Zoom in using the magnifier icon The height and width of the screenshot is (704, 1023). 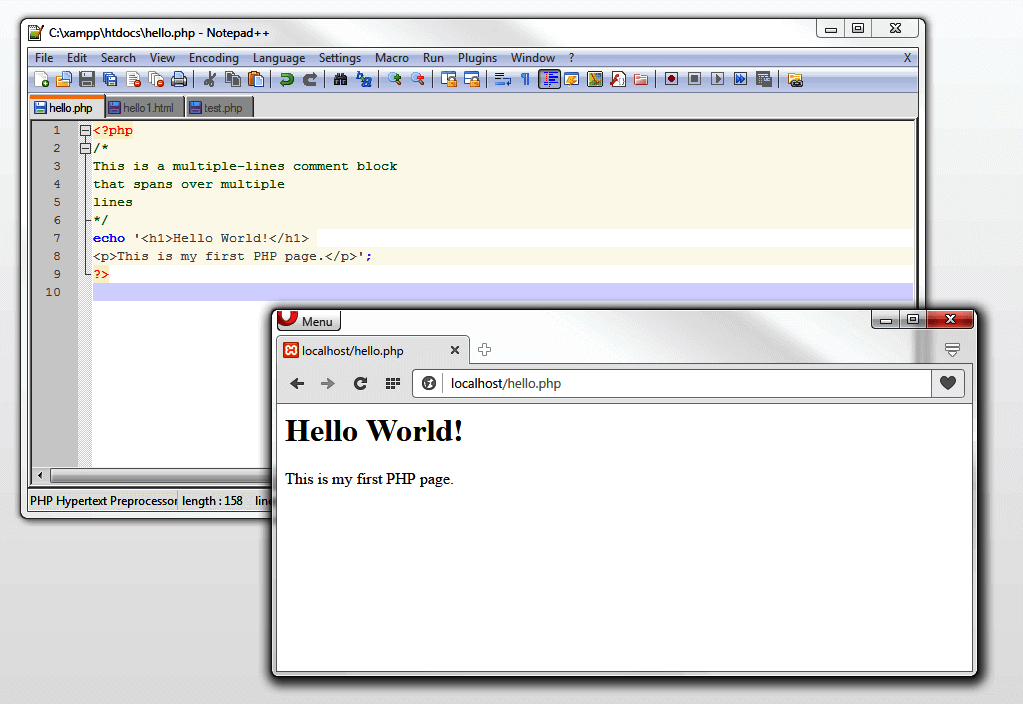[x=396, y=79]
